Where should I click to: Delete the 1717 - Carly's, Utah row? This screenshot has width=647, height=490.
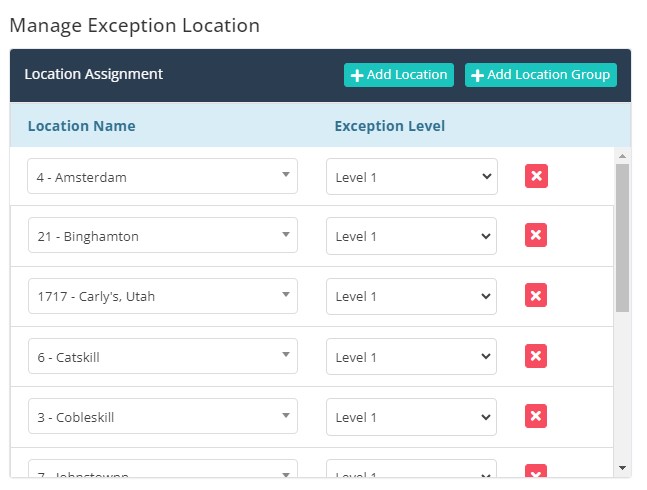pos(536,295)
